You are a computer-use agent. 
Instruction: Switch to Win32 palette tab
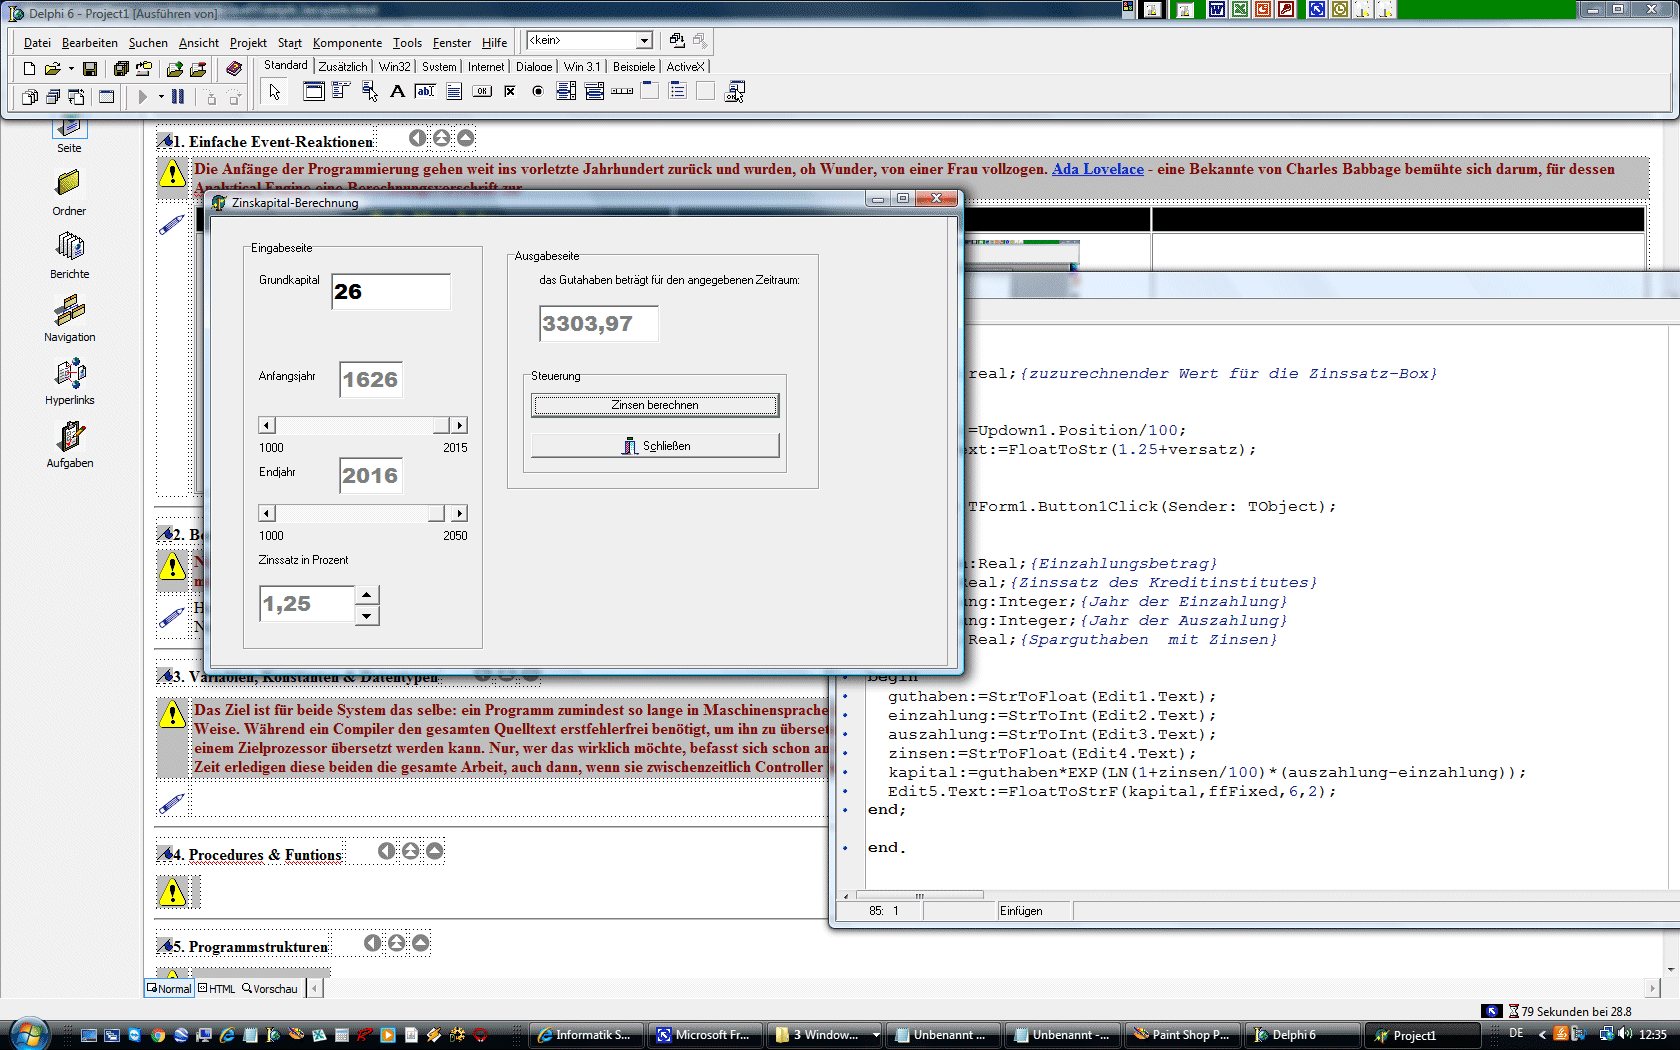point(395,66)
